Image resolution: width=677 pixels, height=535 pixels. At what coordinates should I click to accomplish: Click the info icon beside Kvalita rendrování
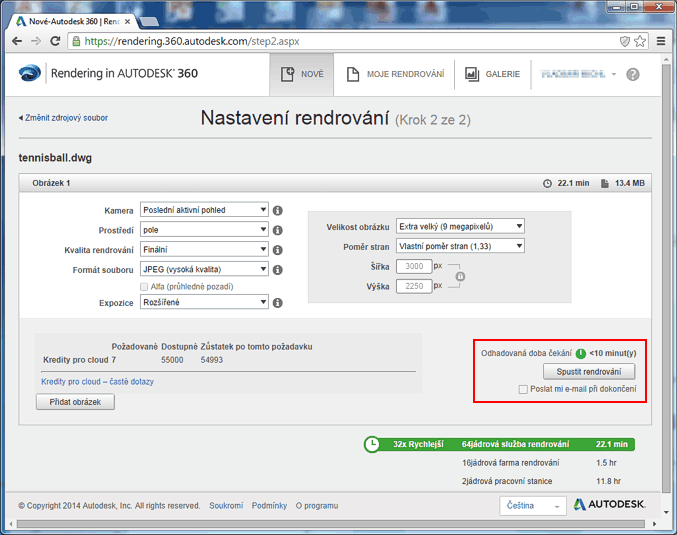(x=278, y=250)
